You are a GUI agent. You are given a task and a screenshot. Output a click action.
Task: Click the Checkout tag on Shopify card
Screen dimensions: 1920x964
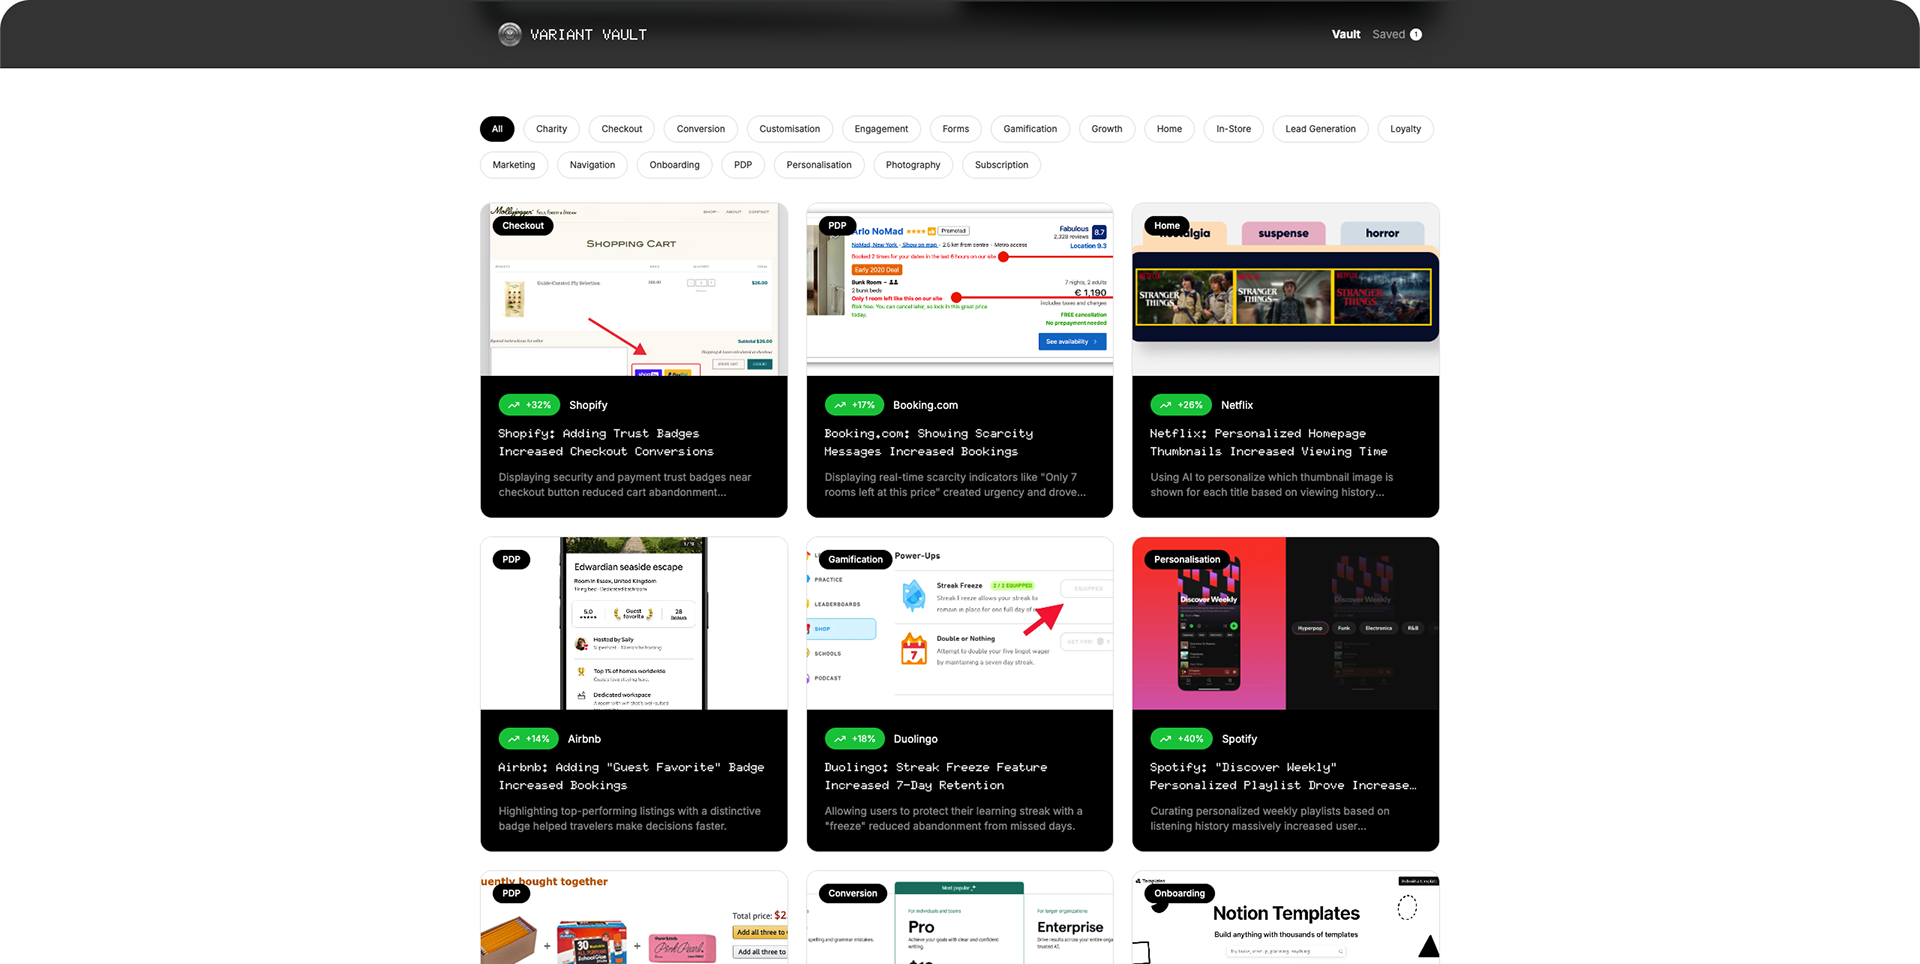[x=523, y=226]
